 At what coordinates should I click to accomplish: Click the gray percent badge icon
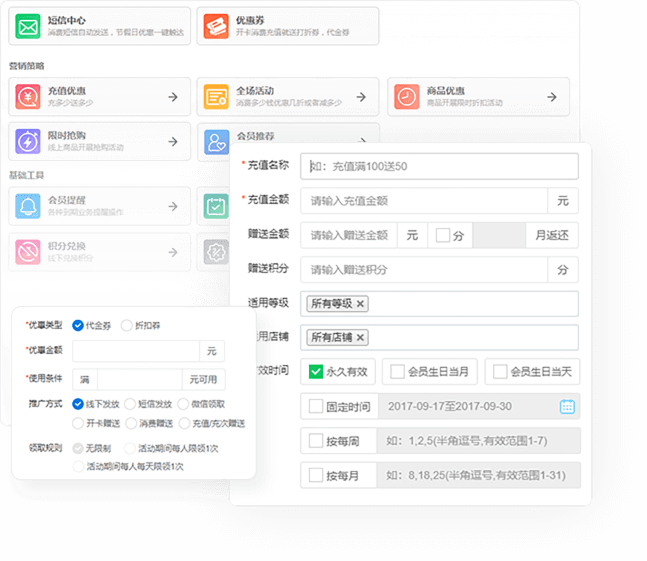[216, 252]
